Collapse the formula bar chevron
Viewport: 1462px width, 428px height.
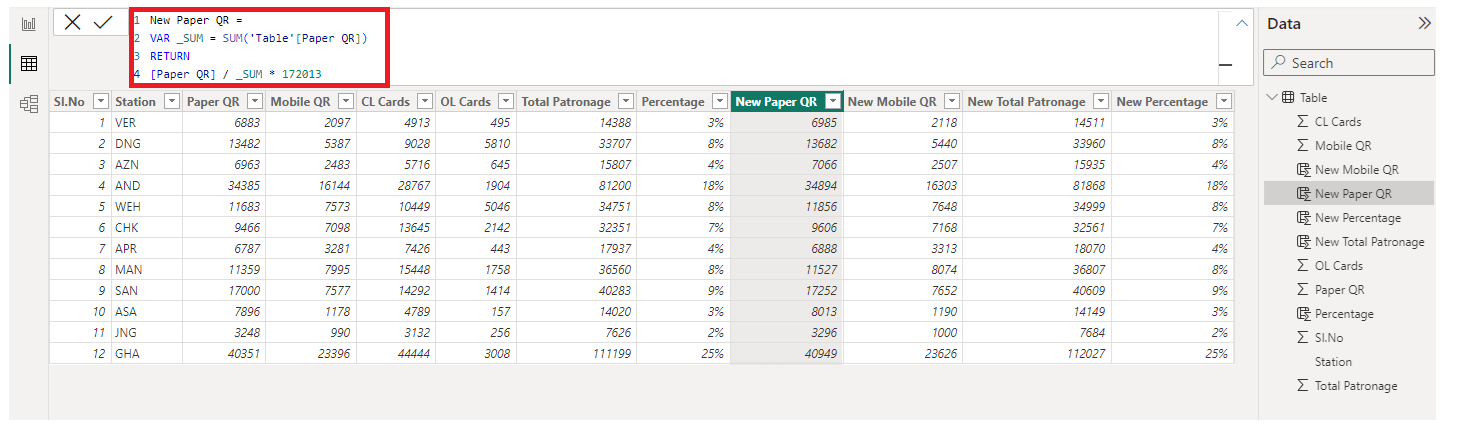click(x=1241, y=23)
